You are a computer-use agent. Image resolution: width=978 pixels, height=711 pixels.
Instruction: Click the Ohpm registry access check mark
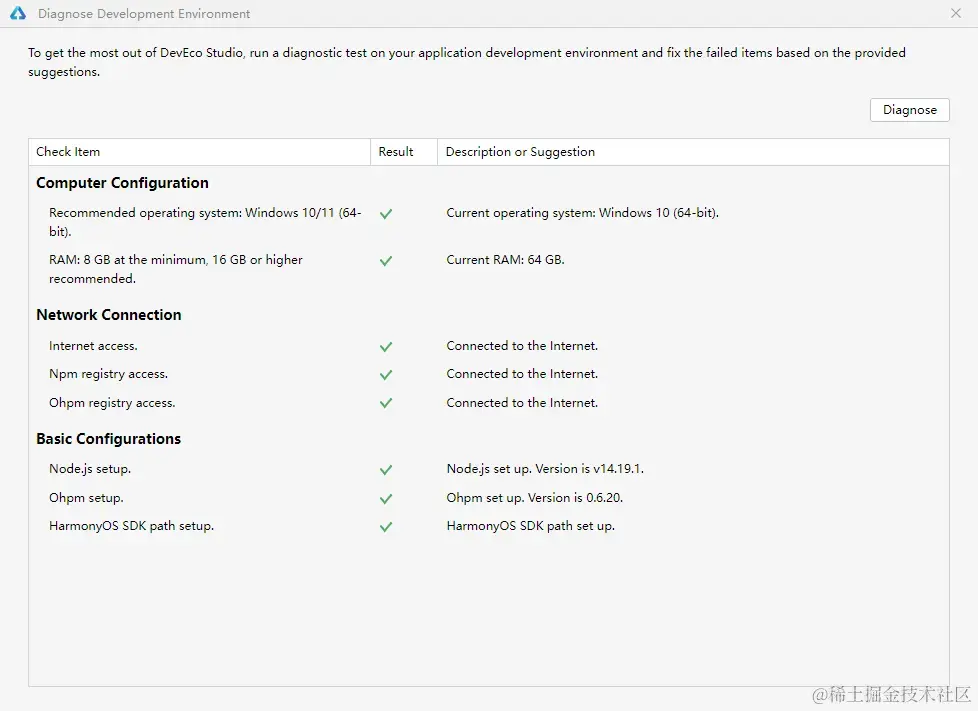(x=386, y=404)
